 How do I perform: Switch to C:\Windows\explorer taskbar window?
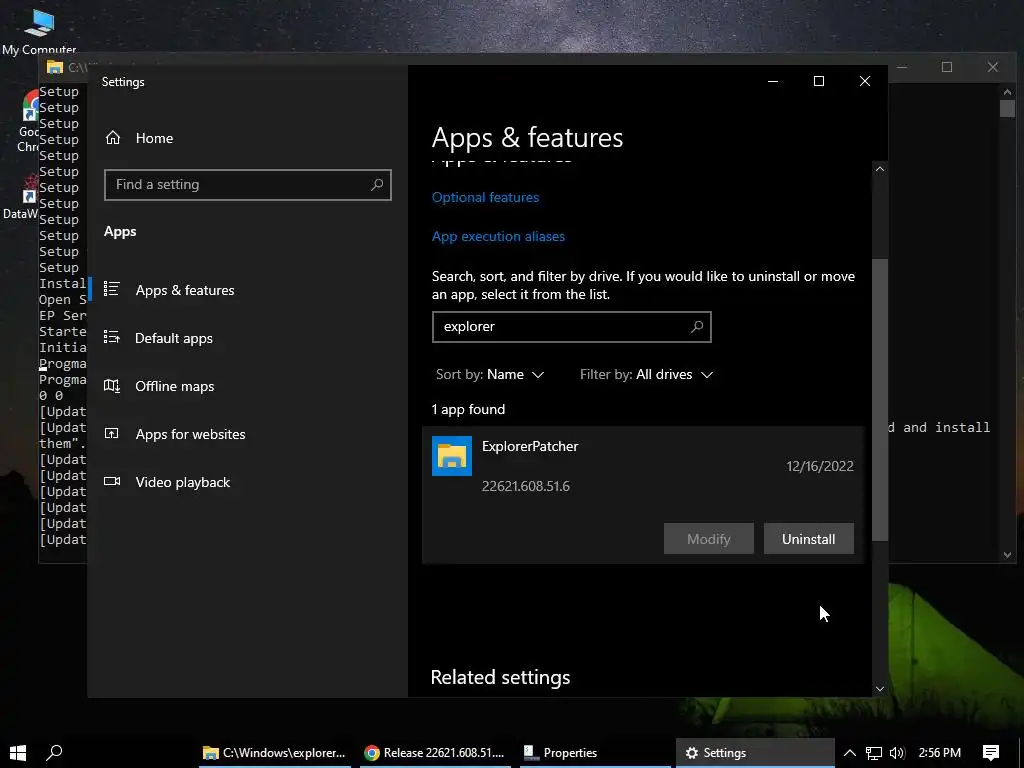coord(274,753)
